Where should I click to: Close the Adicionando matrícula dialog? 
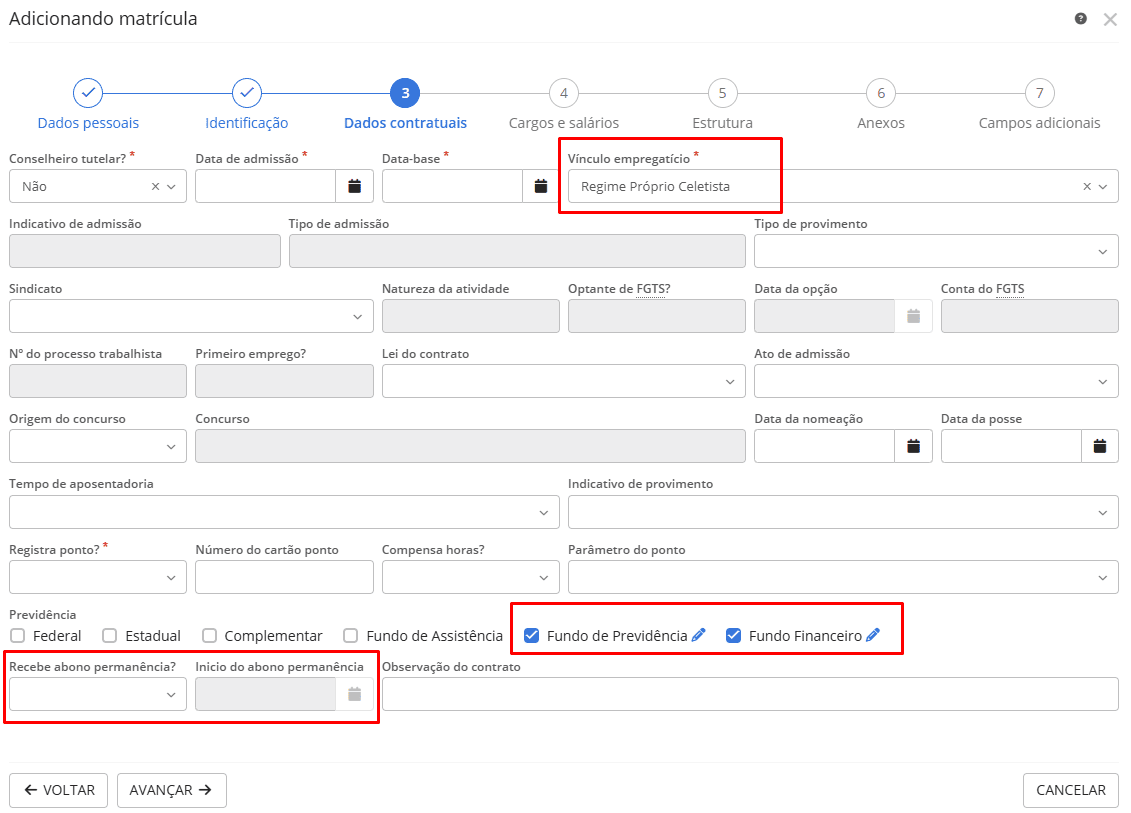(x=1110, y=19)
